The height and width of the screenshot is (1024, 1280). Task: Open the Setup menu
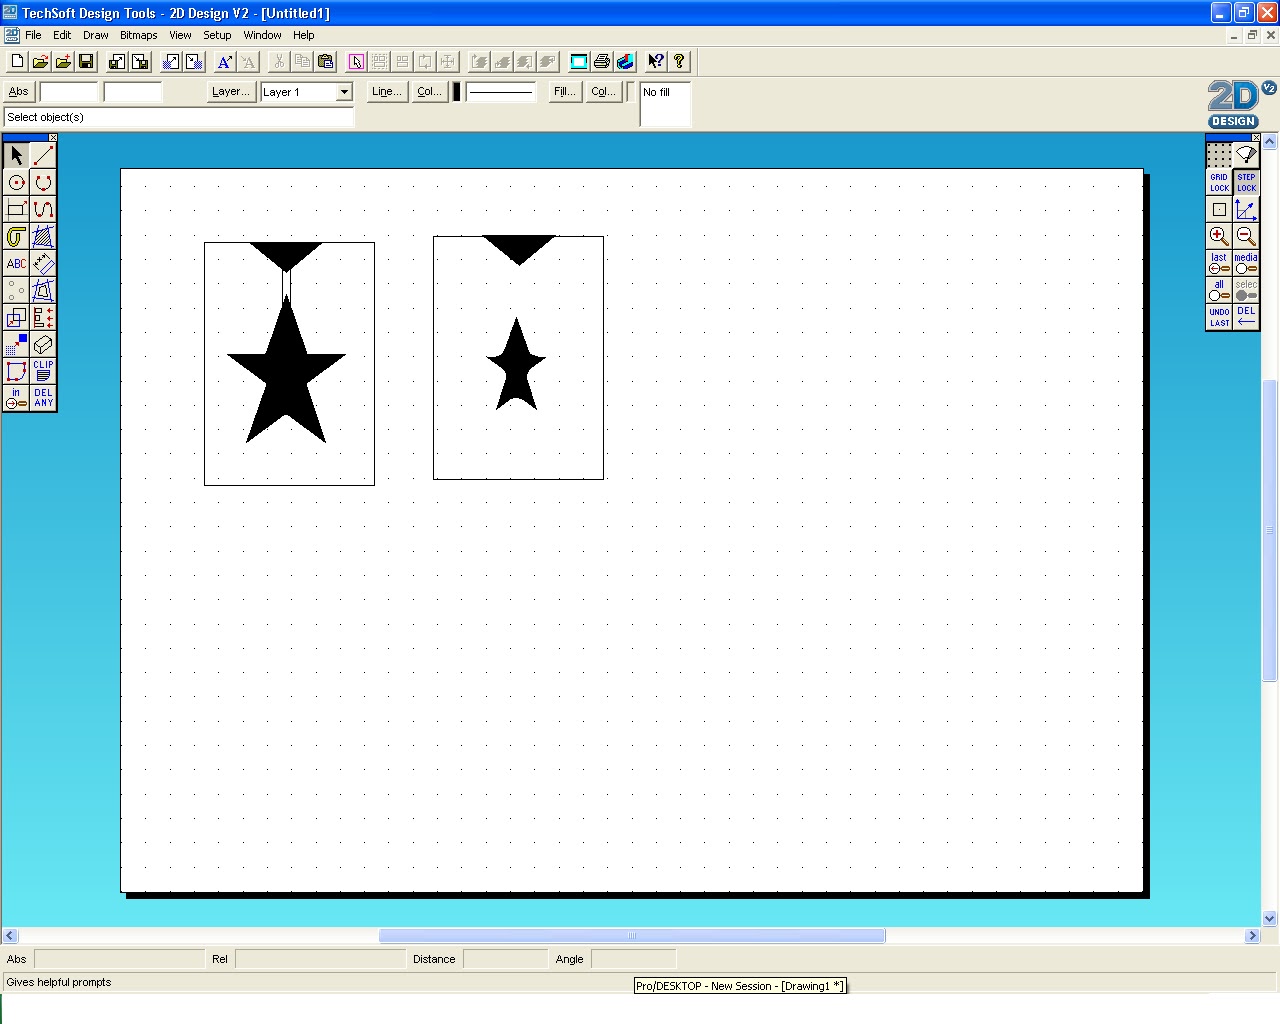click(x=217, y=35)
